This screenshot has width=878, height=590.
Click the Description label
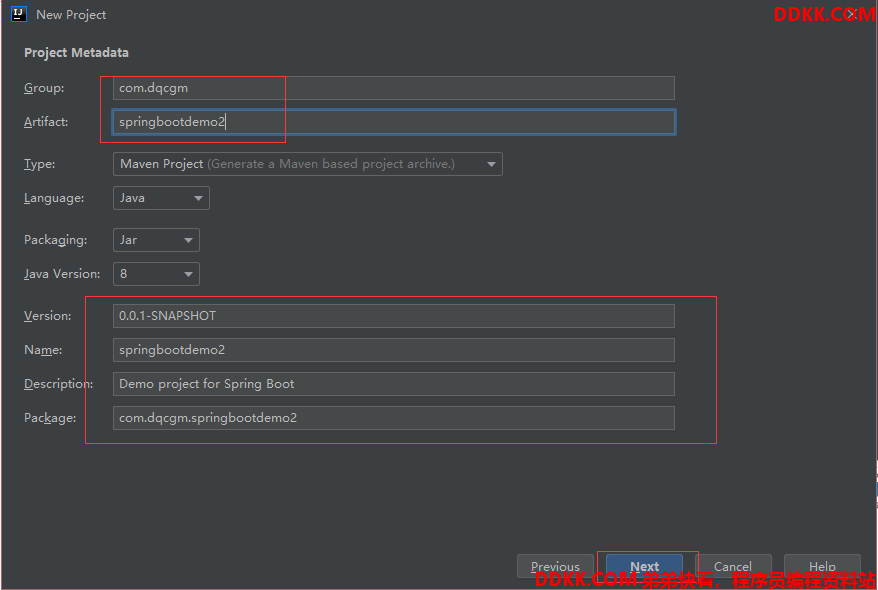tap(59, 384)
